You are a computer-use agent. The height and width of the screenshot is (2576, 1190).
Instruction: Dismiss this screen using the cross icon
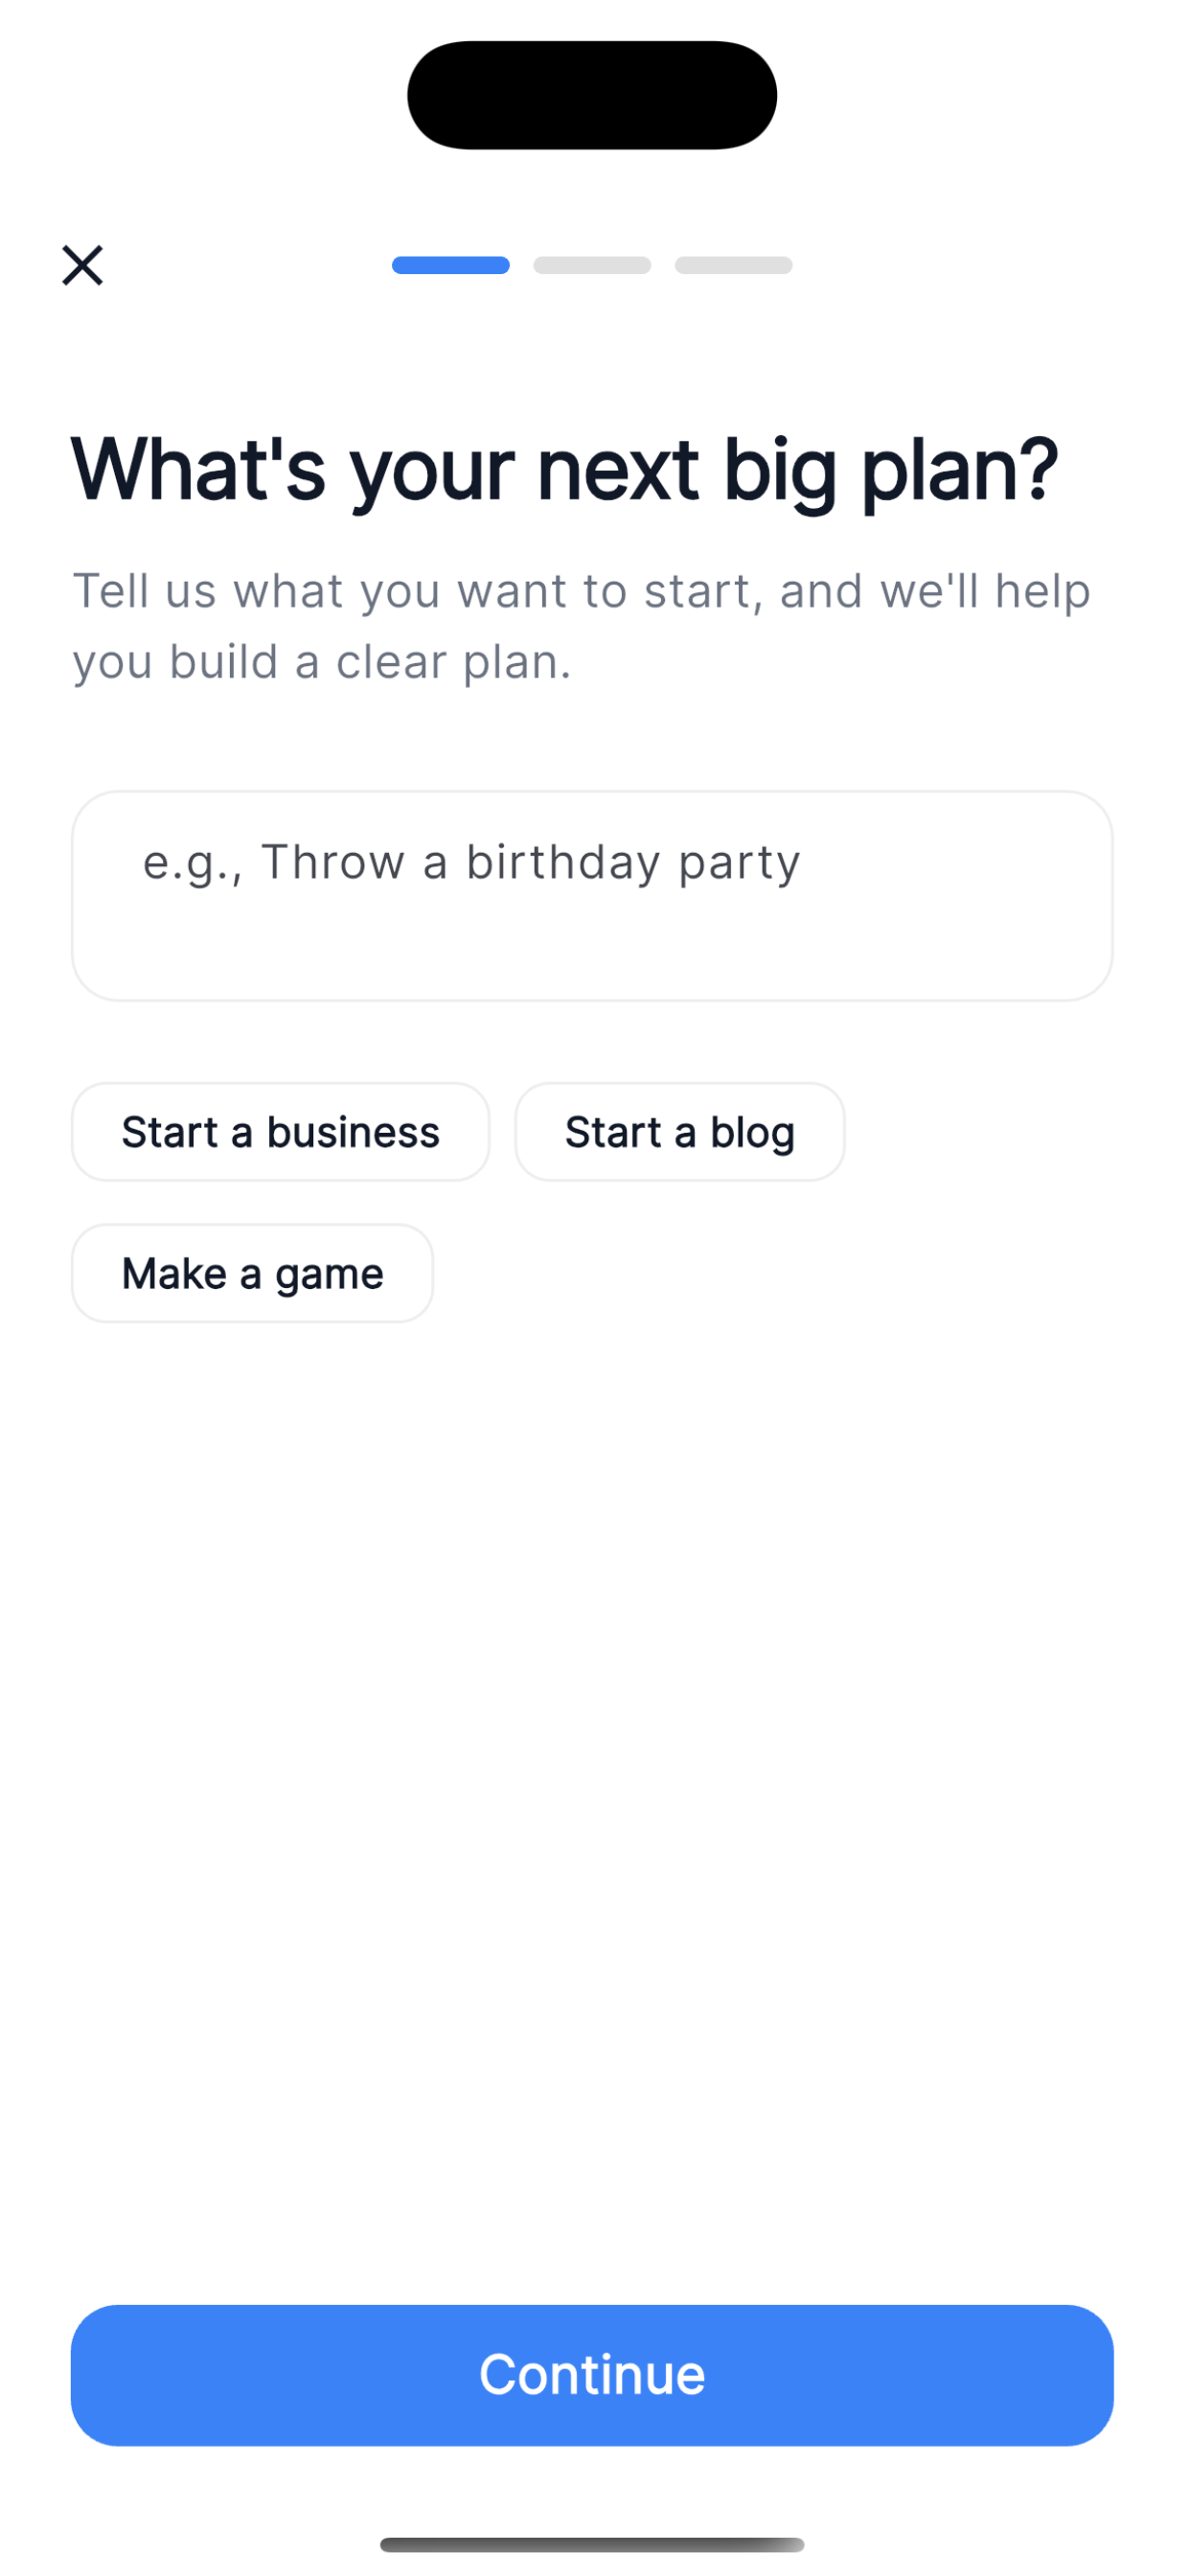click(x=82, y=265)
